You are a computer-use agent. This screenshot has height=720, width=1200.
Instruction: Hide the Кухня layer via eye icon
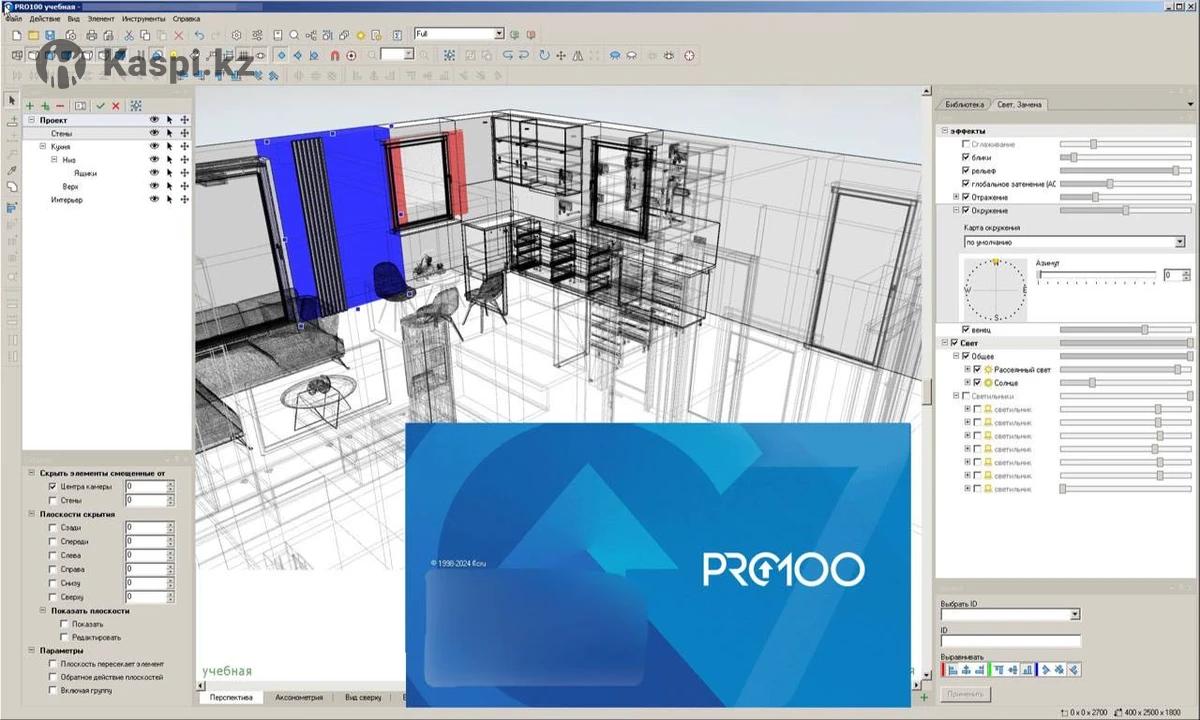[154, 146]
